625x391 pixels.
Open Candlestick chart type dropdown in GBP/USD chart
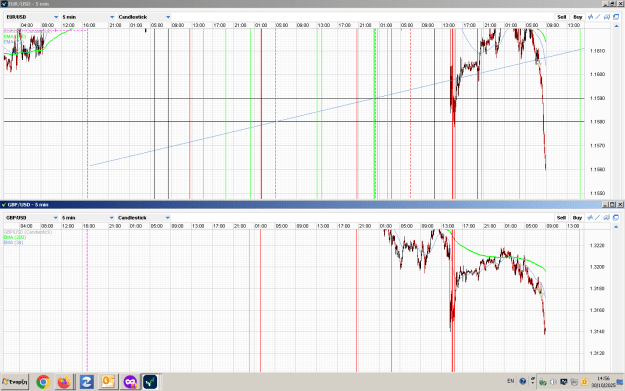144,218
